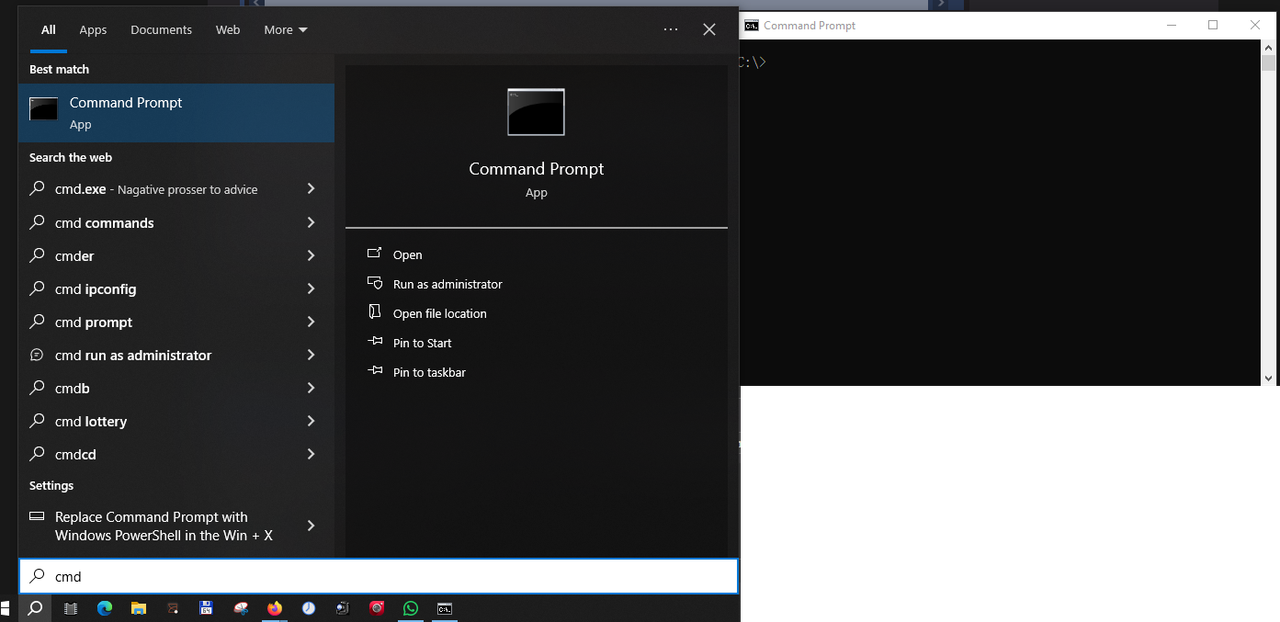Close the search panel with X
This screenshot has height=622, width=1280.
(x=709, y=30)
